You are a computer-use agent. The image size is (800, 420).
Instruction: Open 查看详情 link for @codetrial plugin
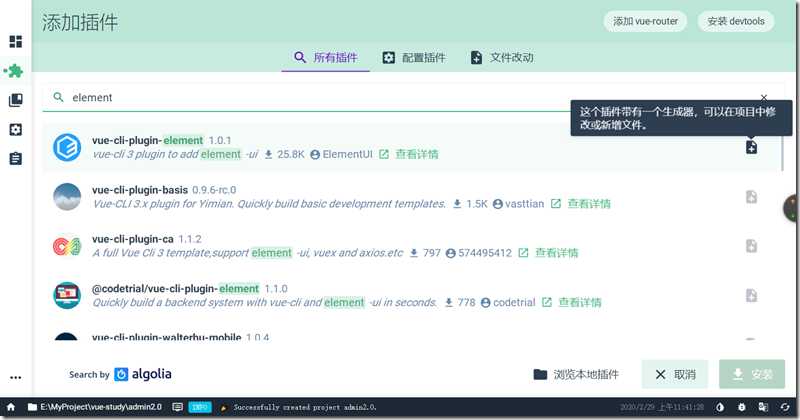tap(580, 303)
